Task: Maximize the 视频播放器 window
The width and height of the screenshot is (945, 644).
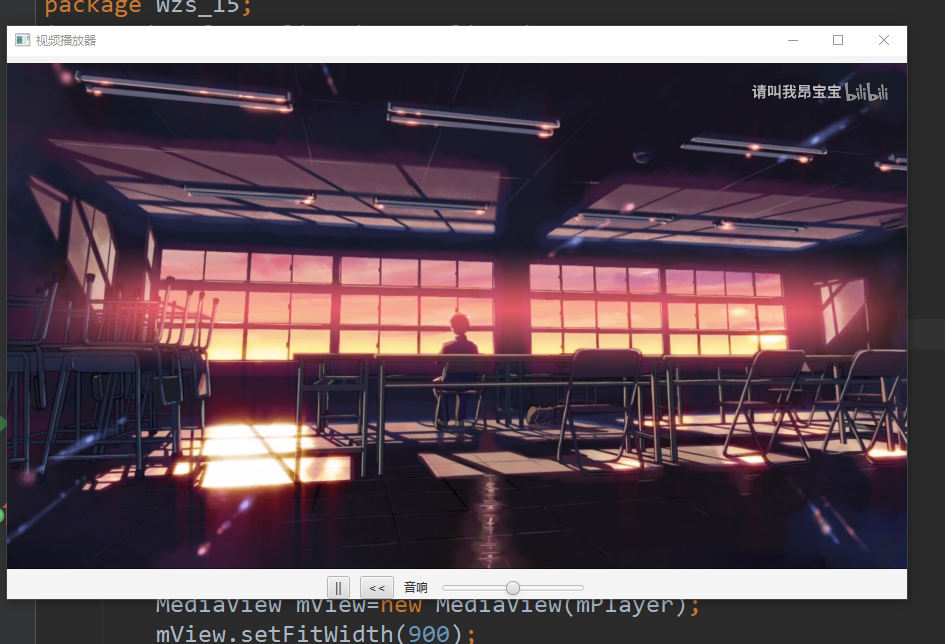Action: point(838,40)
